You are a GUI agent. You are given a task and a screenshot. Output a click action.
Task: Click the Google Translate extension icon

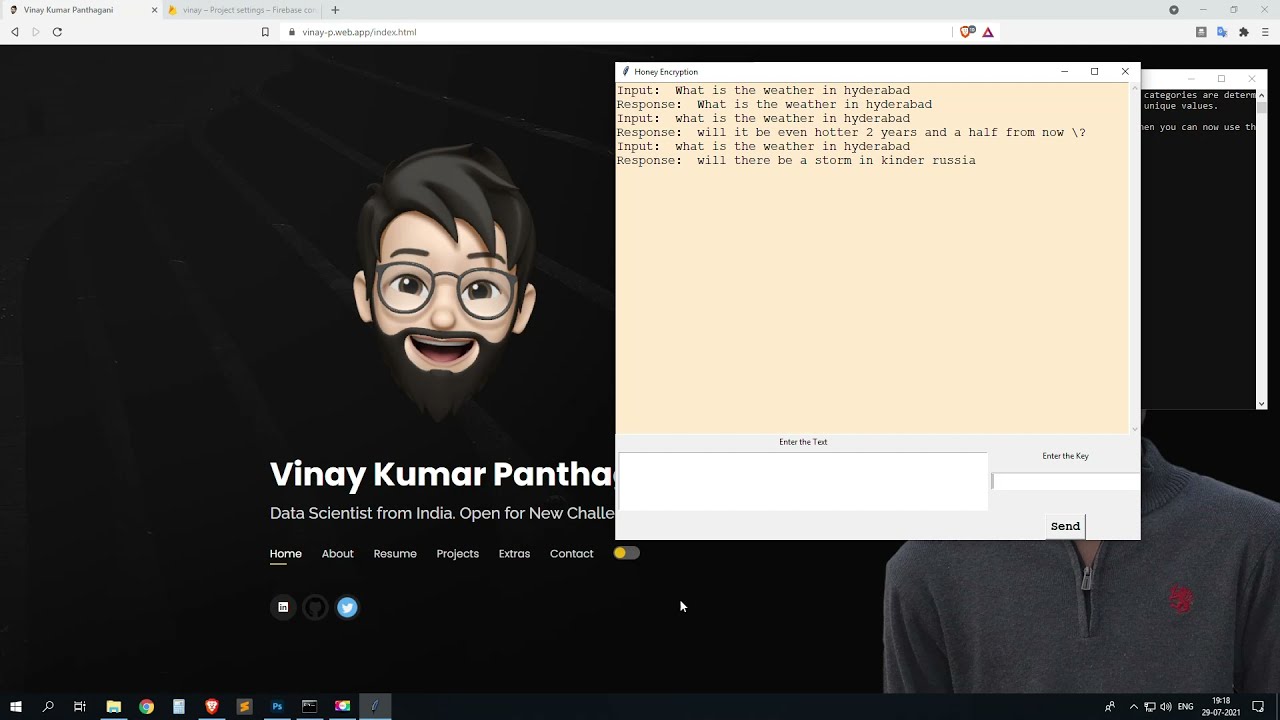click(x=1222, y=32)
